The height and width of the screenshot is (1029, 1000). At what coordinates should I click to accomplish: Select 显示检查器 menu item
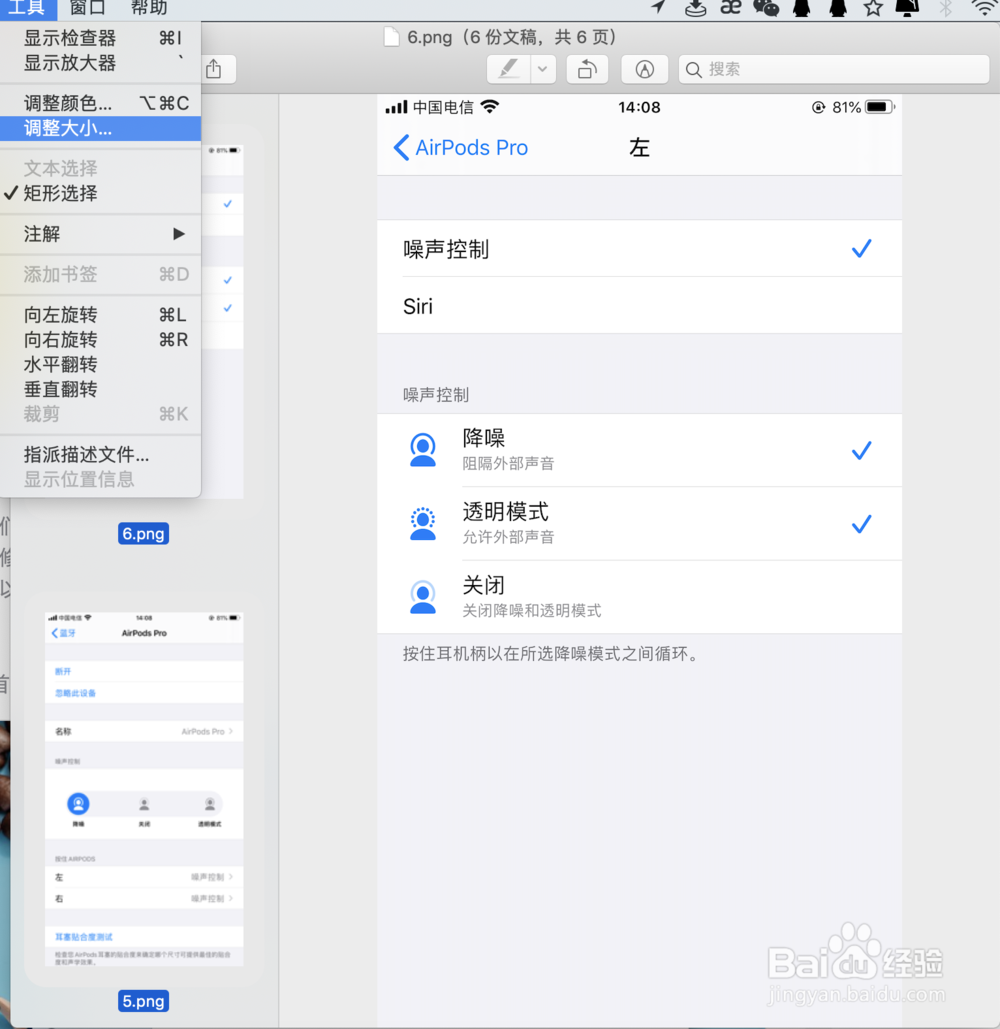point(100,38)
